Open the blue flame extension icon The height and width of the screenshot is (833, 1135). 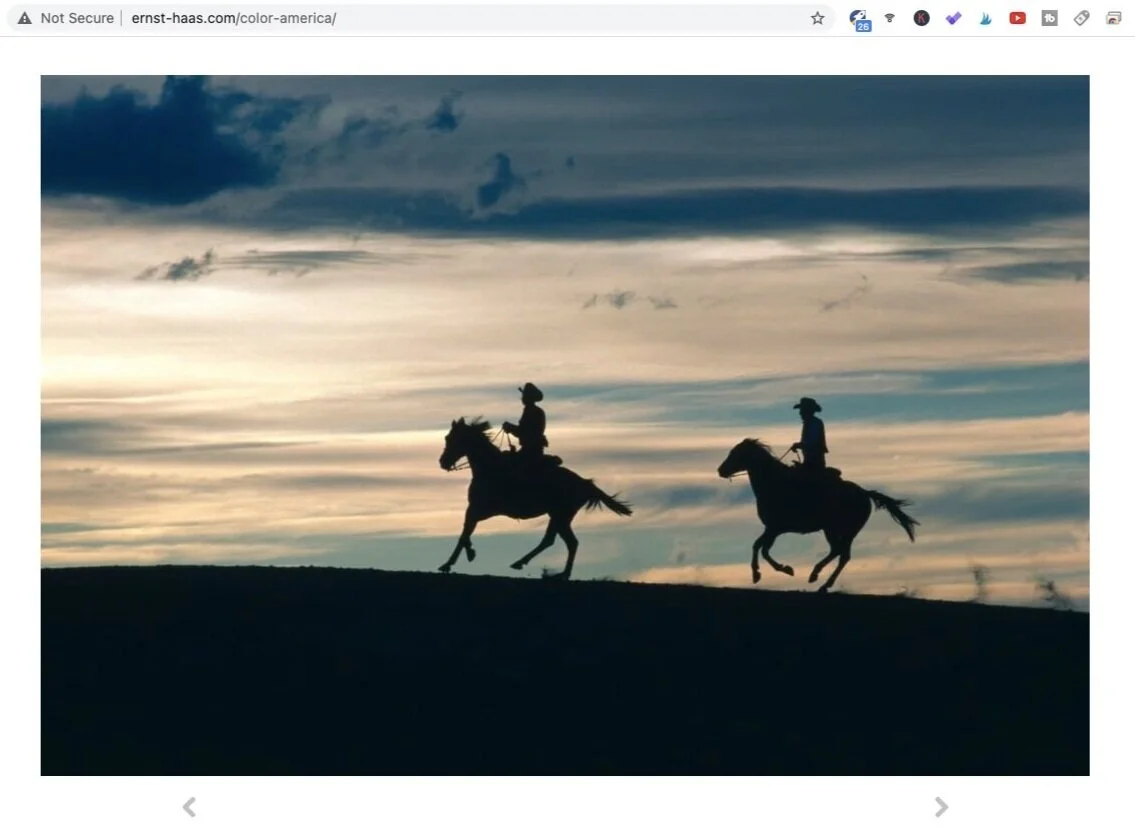[x=985, y=18]
